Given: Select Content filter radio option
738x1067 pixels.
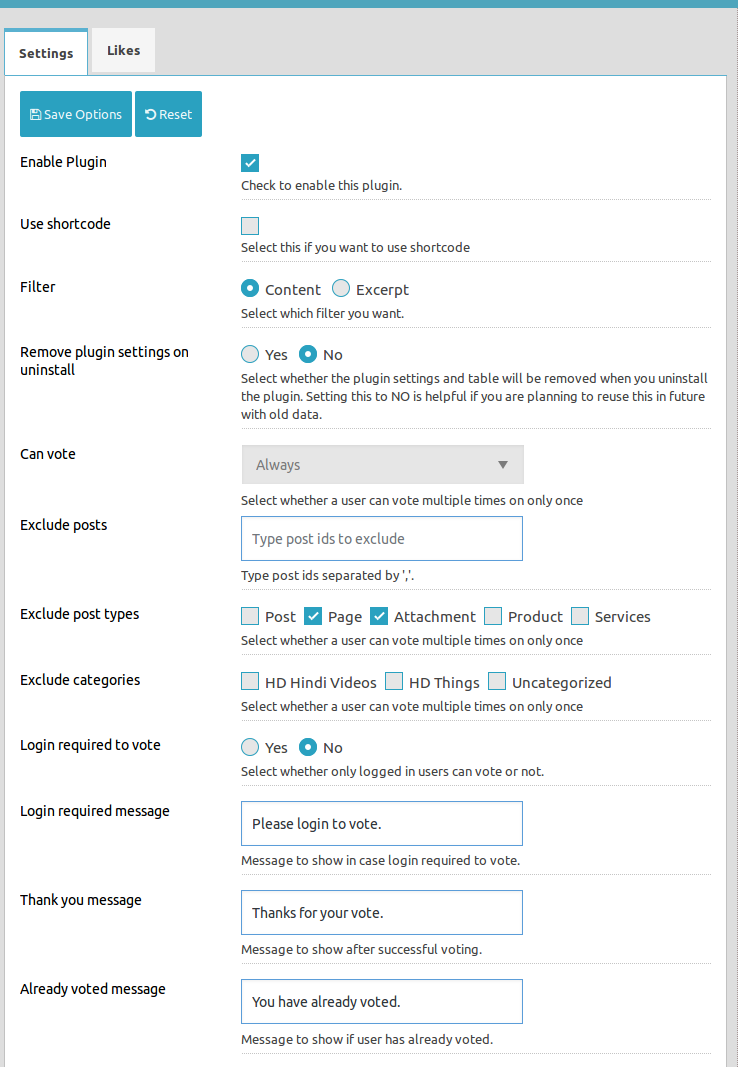Looking at the screenshot, I should pos(250,289).
